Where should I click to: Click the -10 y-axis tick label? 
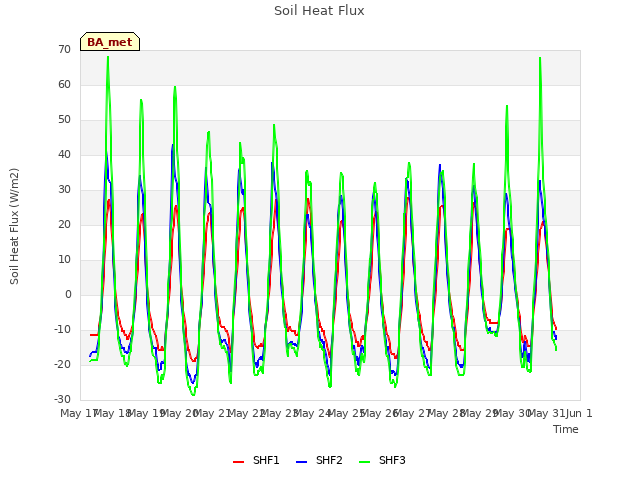pos(62,329)
